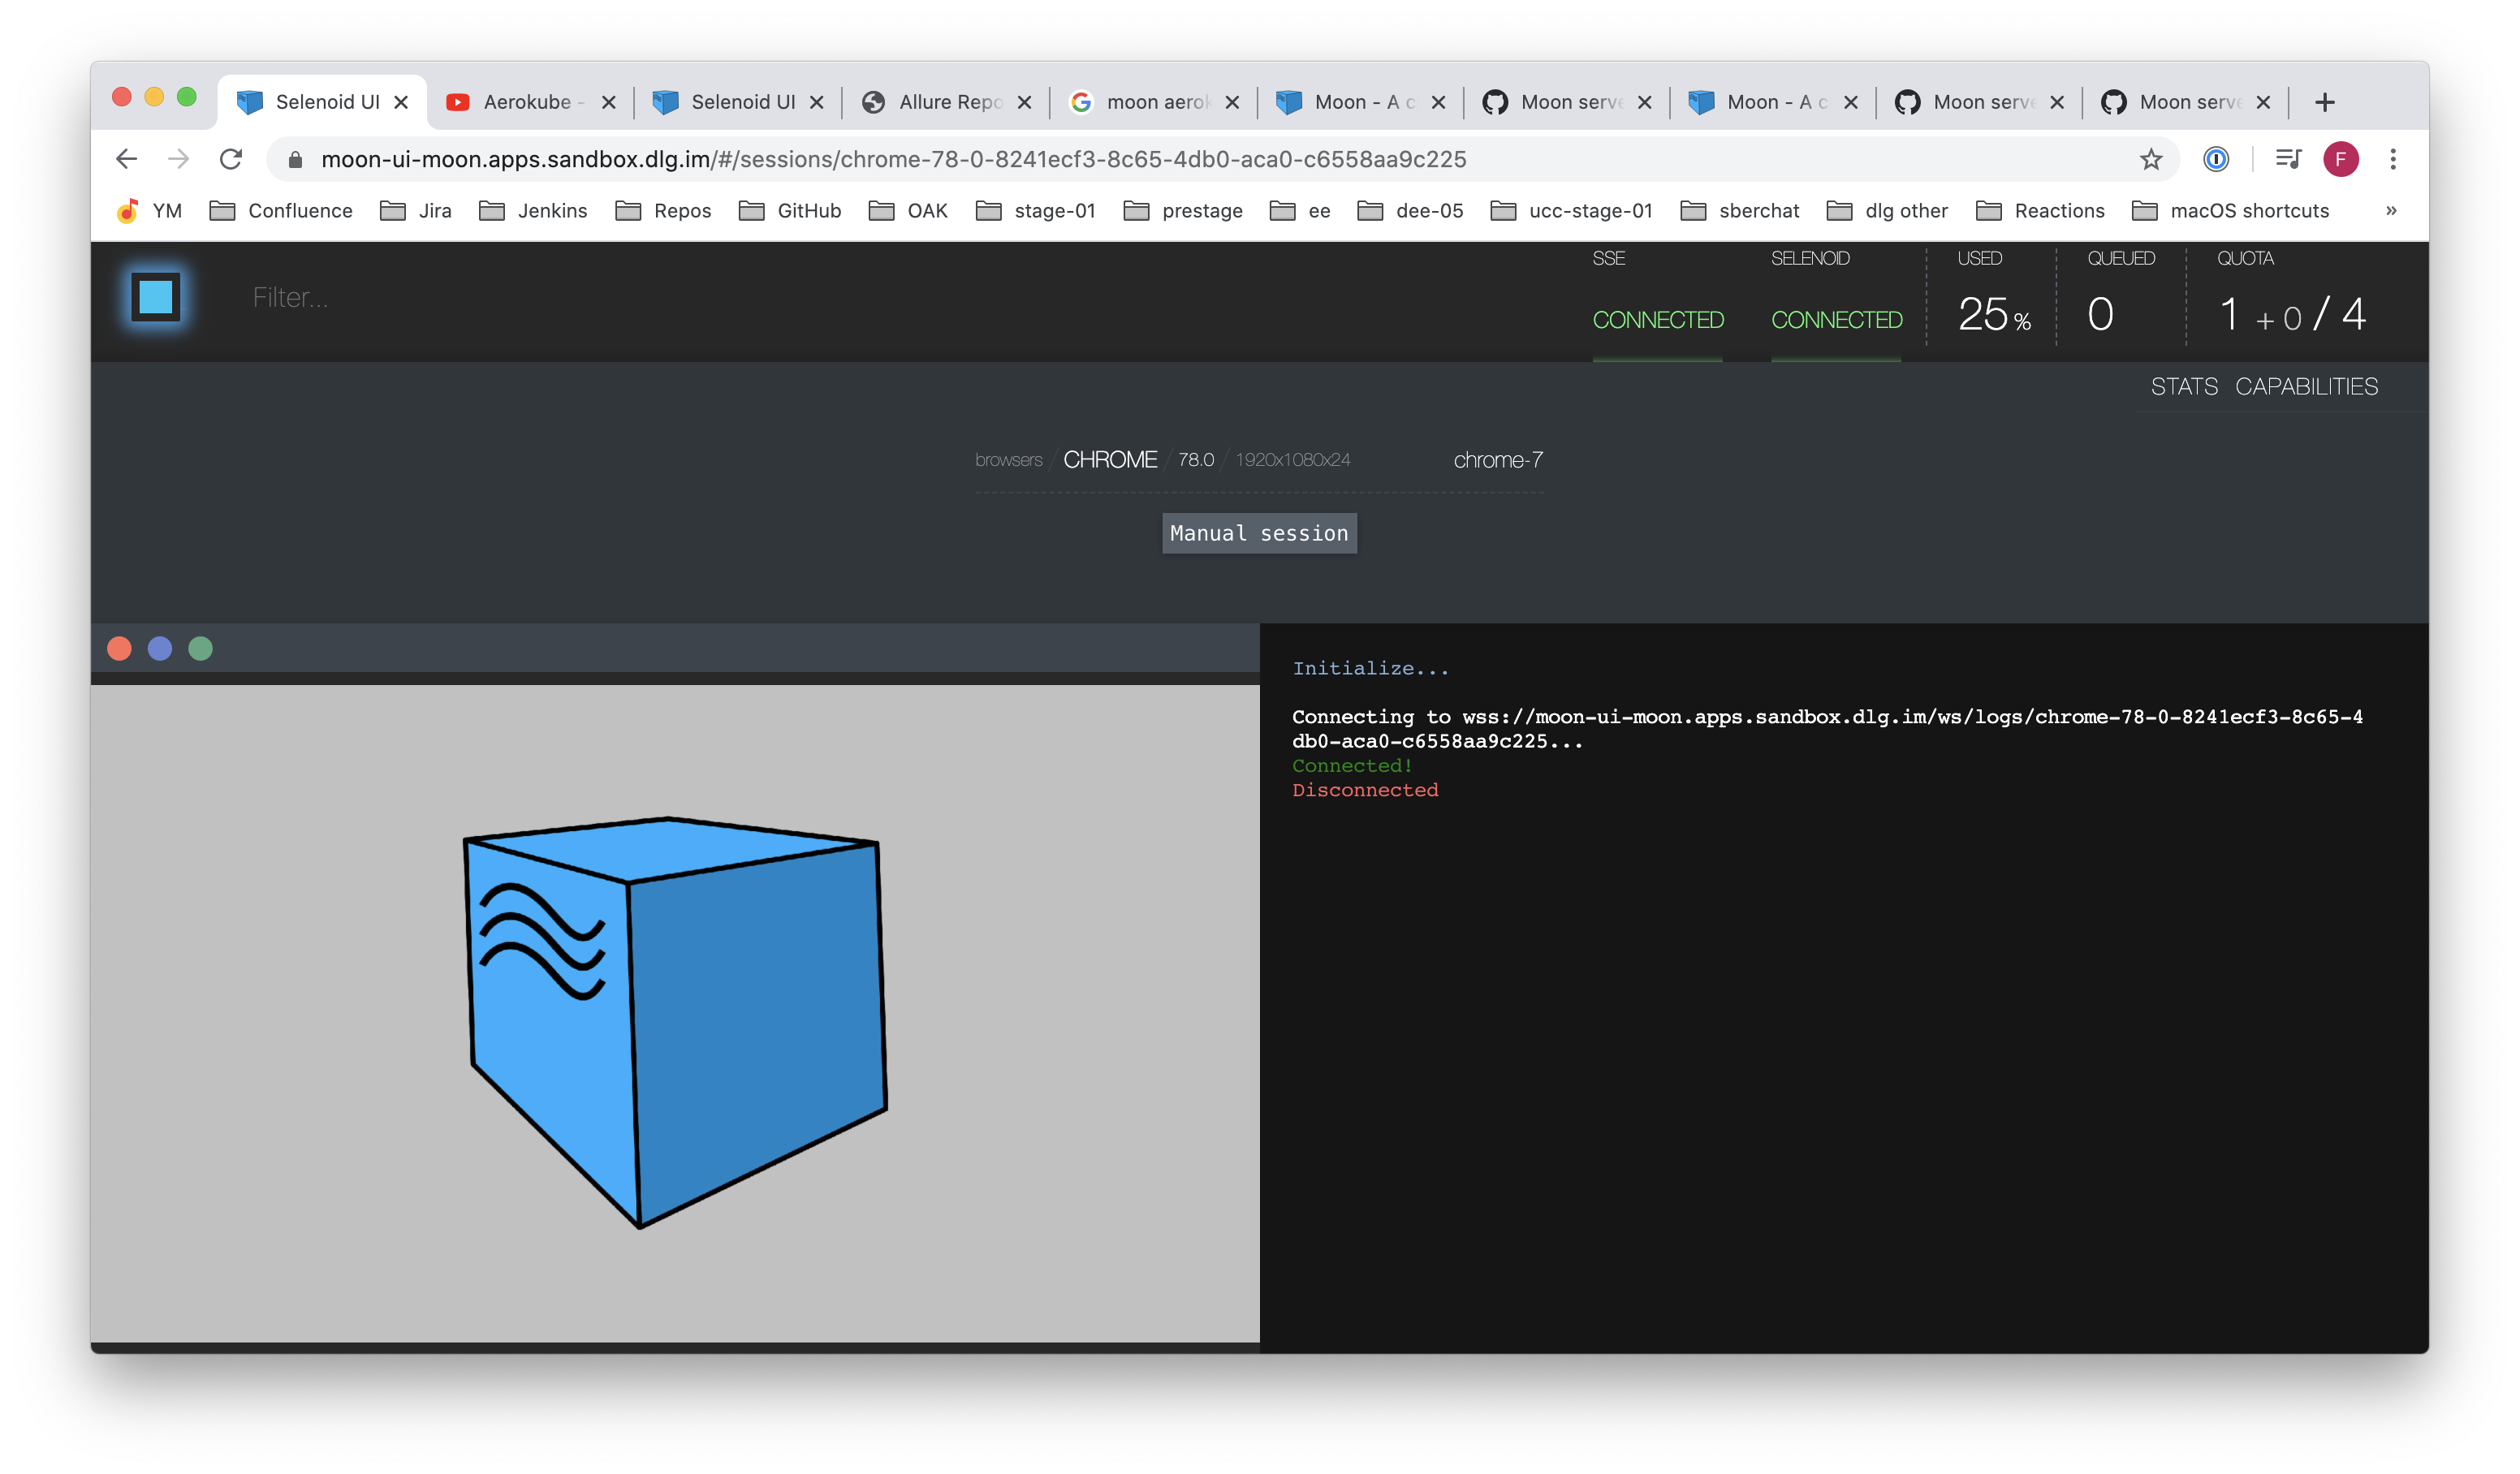
Task: Click the profile avatar icon
Action: pos(2341,159)
